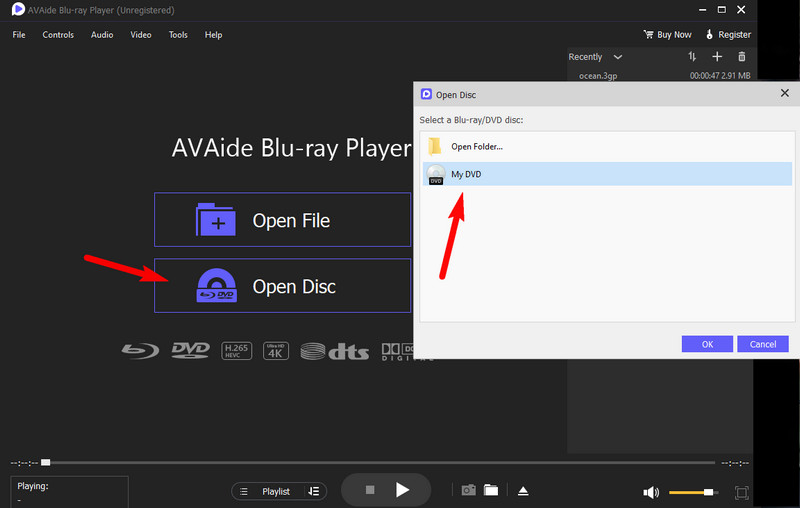
Task: Open the Help menu
Action: pyautogui.click(x=213, y=35)
